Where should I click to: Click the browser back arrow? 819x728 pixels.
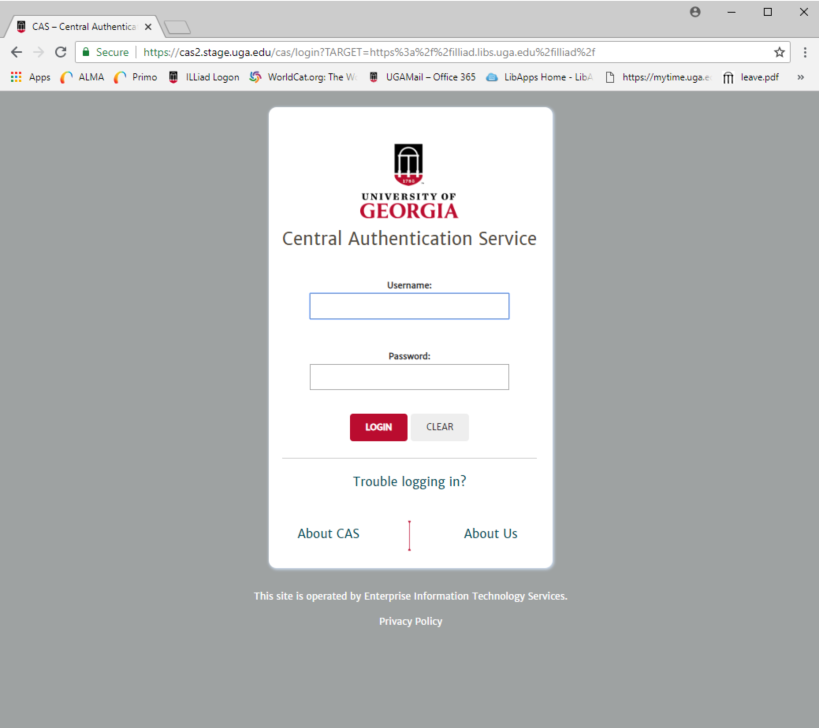(x=16, y=52)
